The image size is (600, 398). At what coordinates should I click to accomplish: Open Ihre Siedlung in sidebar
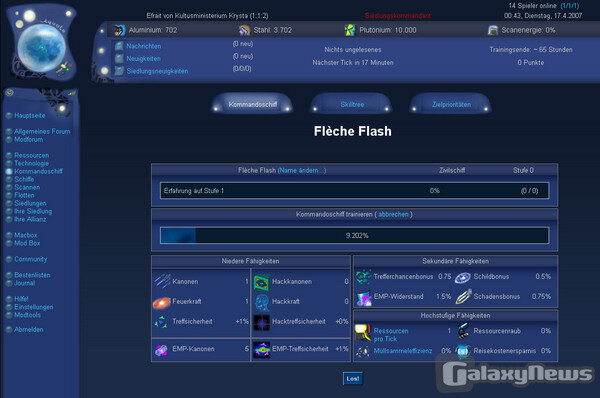tap(33, 211)
